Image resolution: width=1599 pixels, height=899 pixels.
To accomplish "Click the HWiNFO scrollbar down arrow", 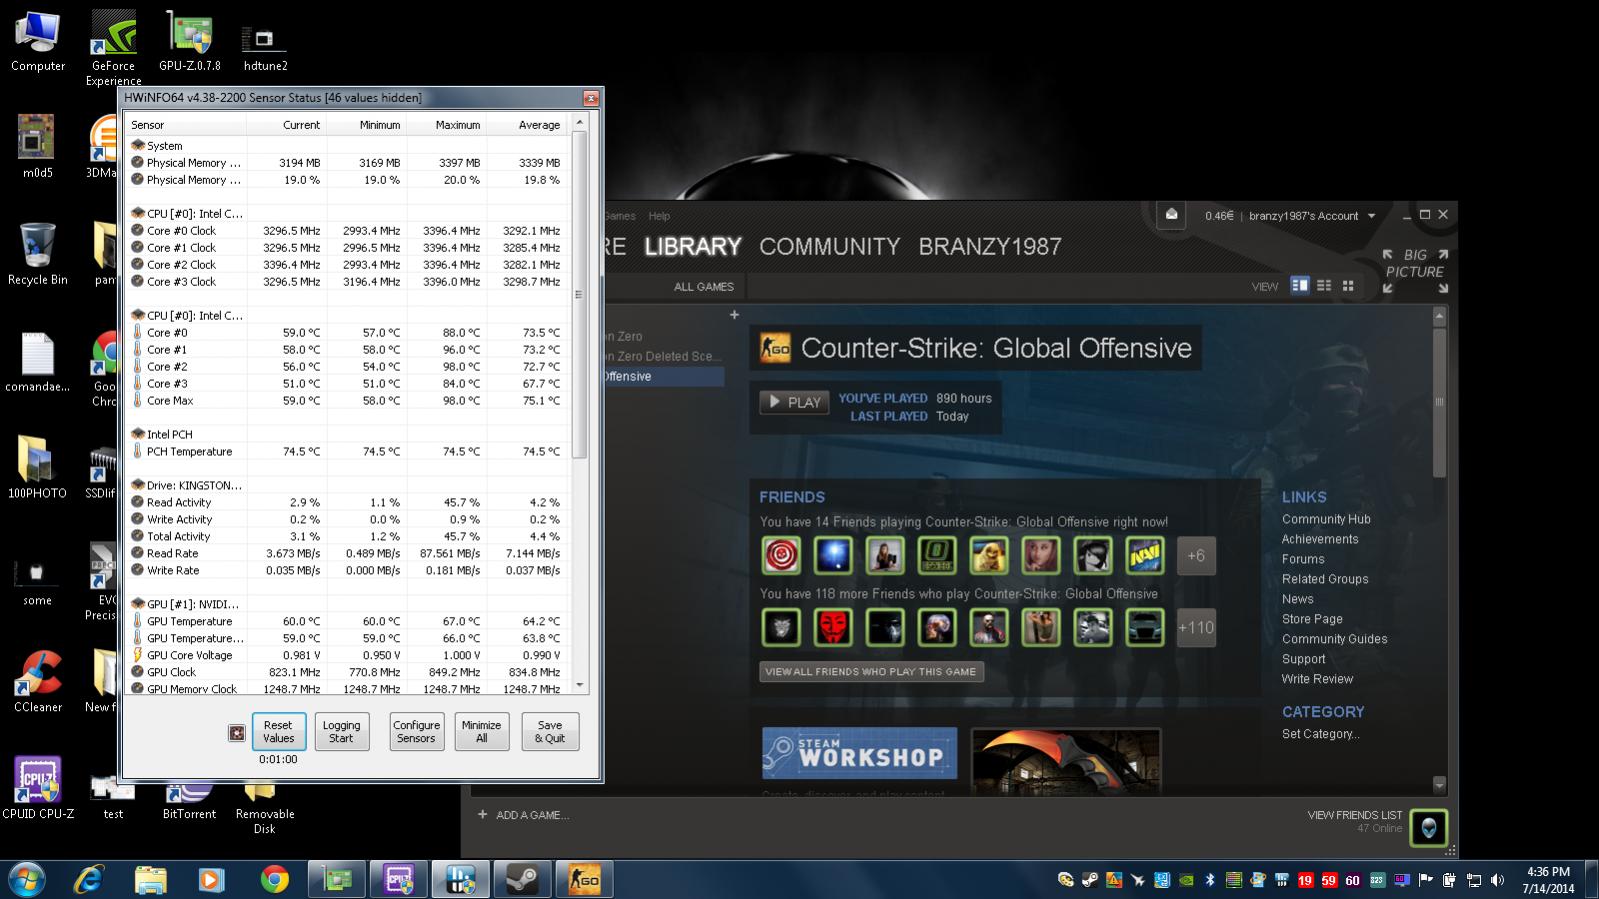I will pyautogui.click(x=579, y=686).
